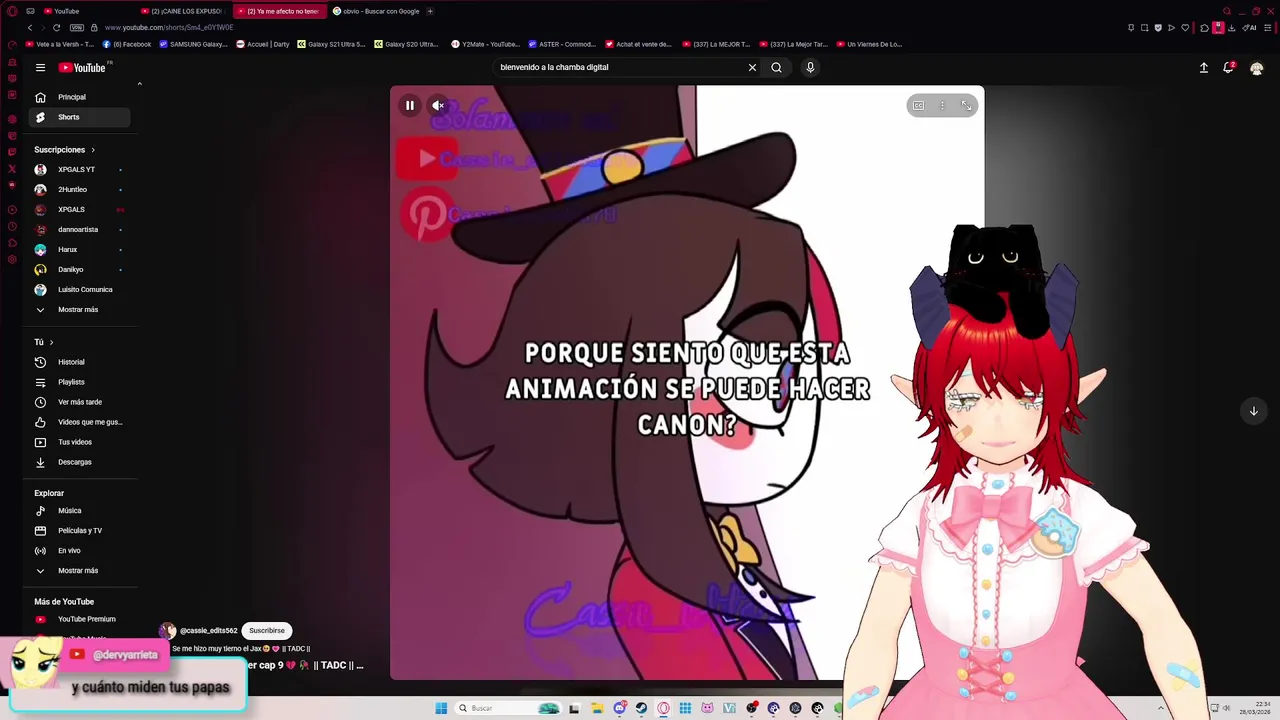The image size is (1280, 720).
Task: Open the Y2Mate bookmark
Action: point(486,44)
